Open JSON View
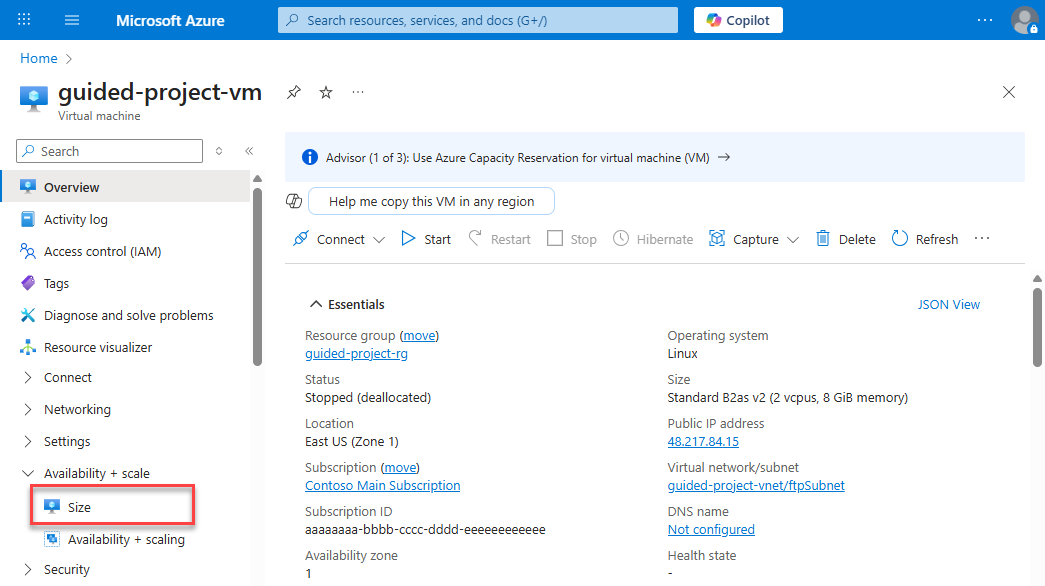 (x=948, y=305)
